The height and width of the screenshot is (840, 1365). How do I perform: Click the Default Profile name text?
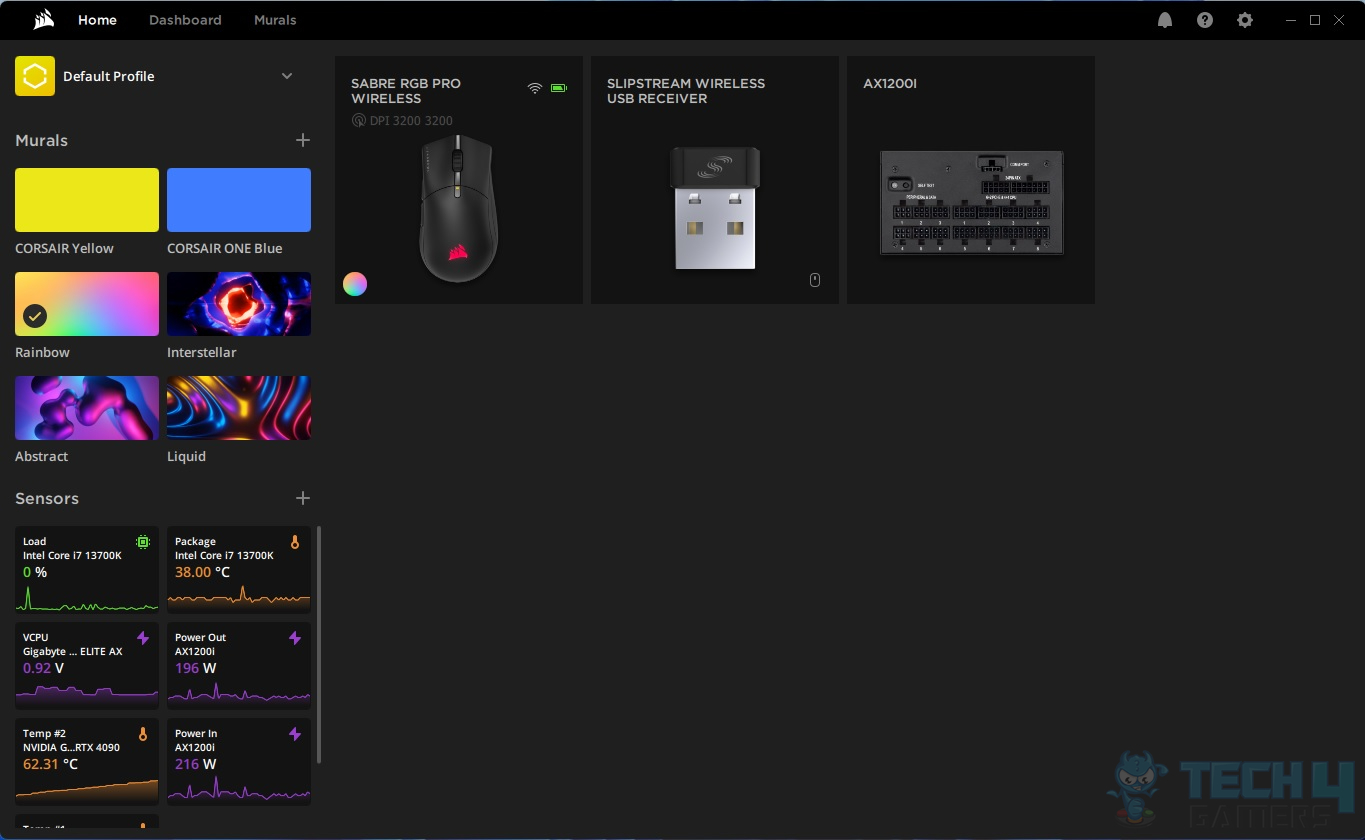109,76
